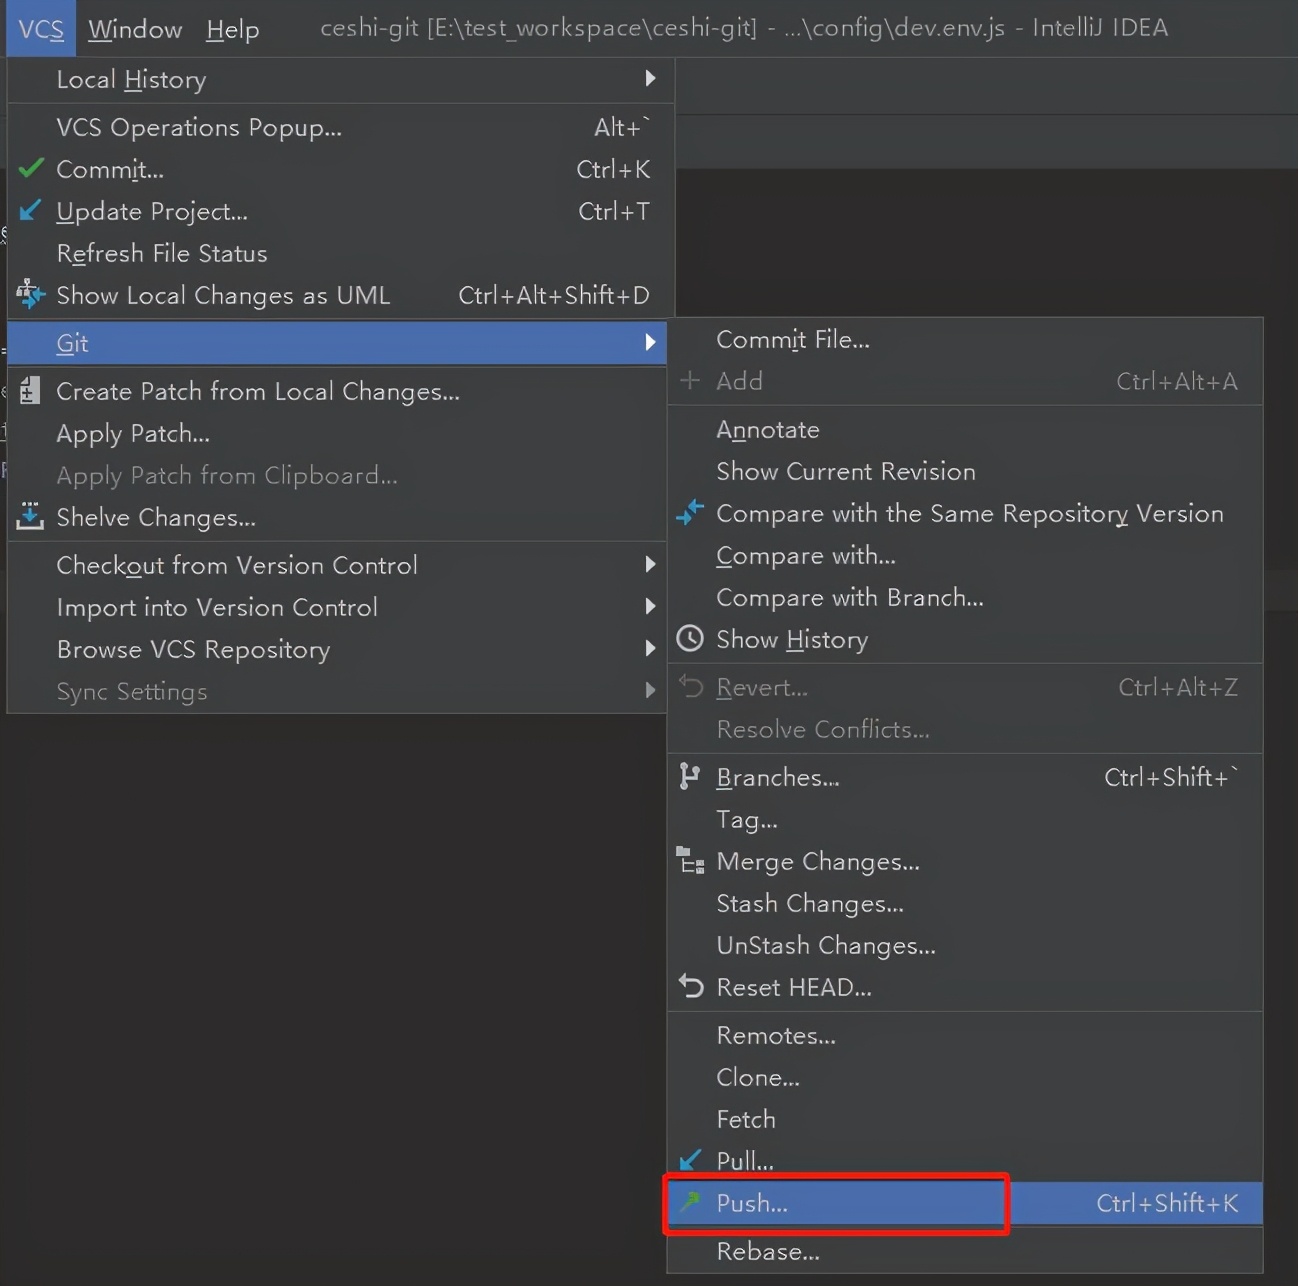
Task: Select Annotate from the Git submenu
Action: click(768, 429)
